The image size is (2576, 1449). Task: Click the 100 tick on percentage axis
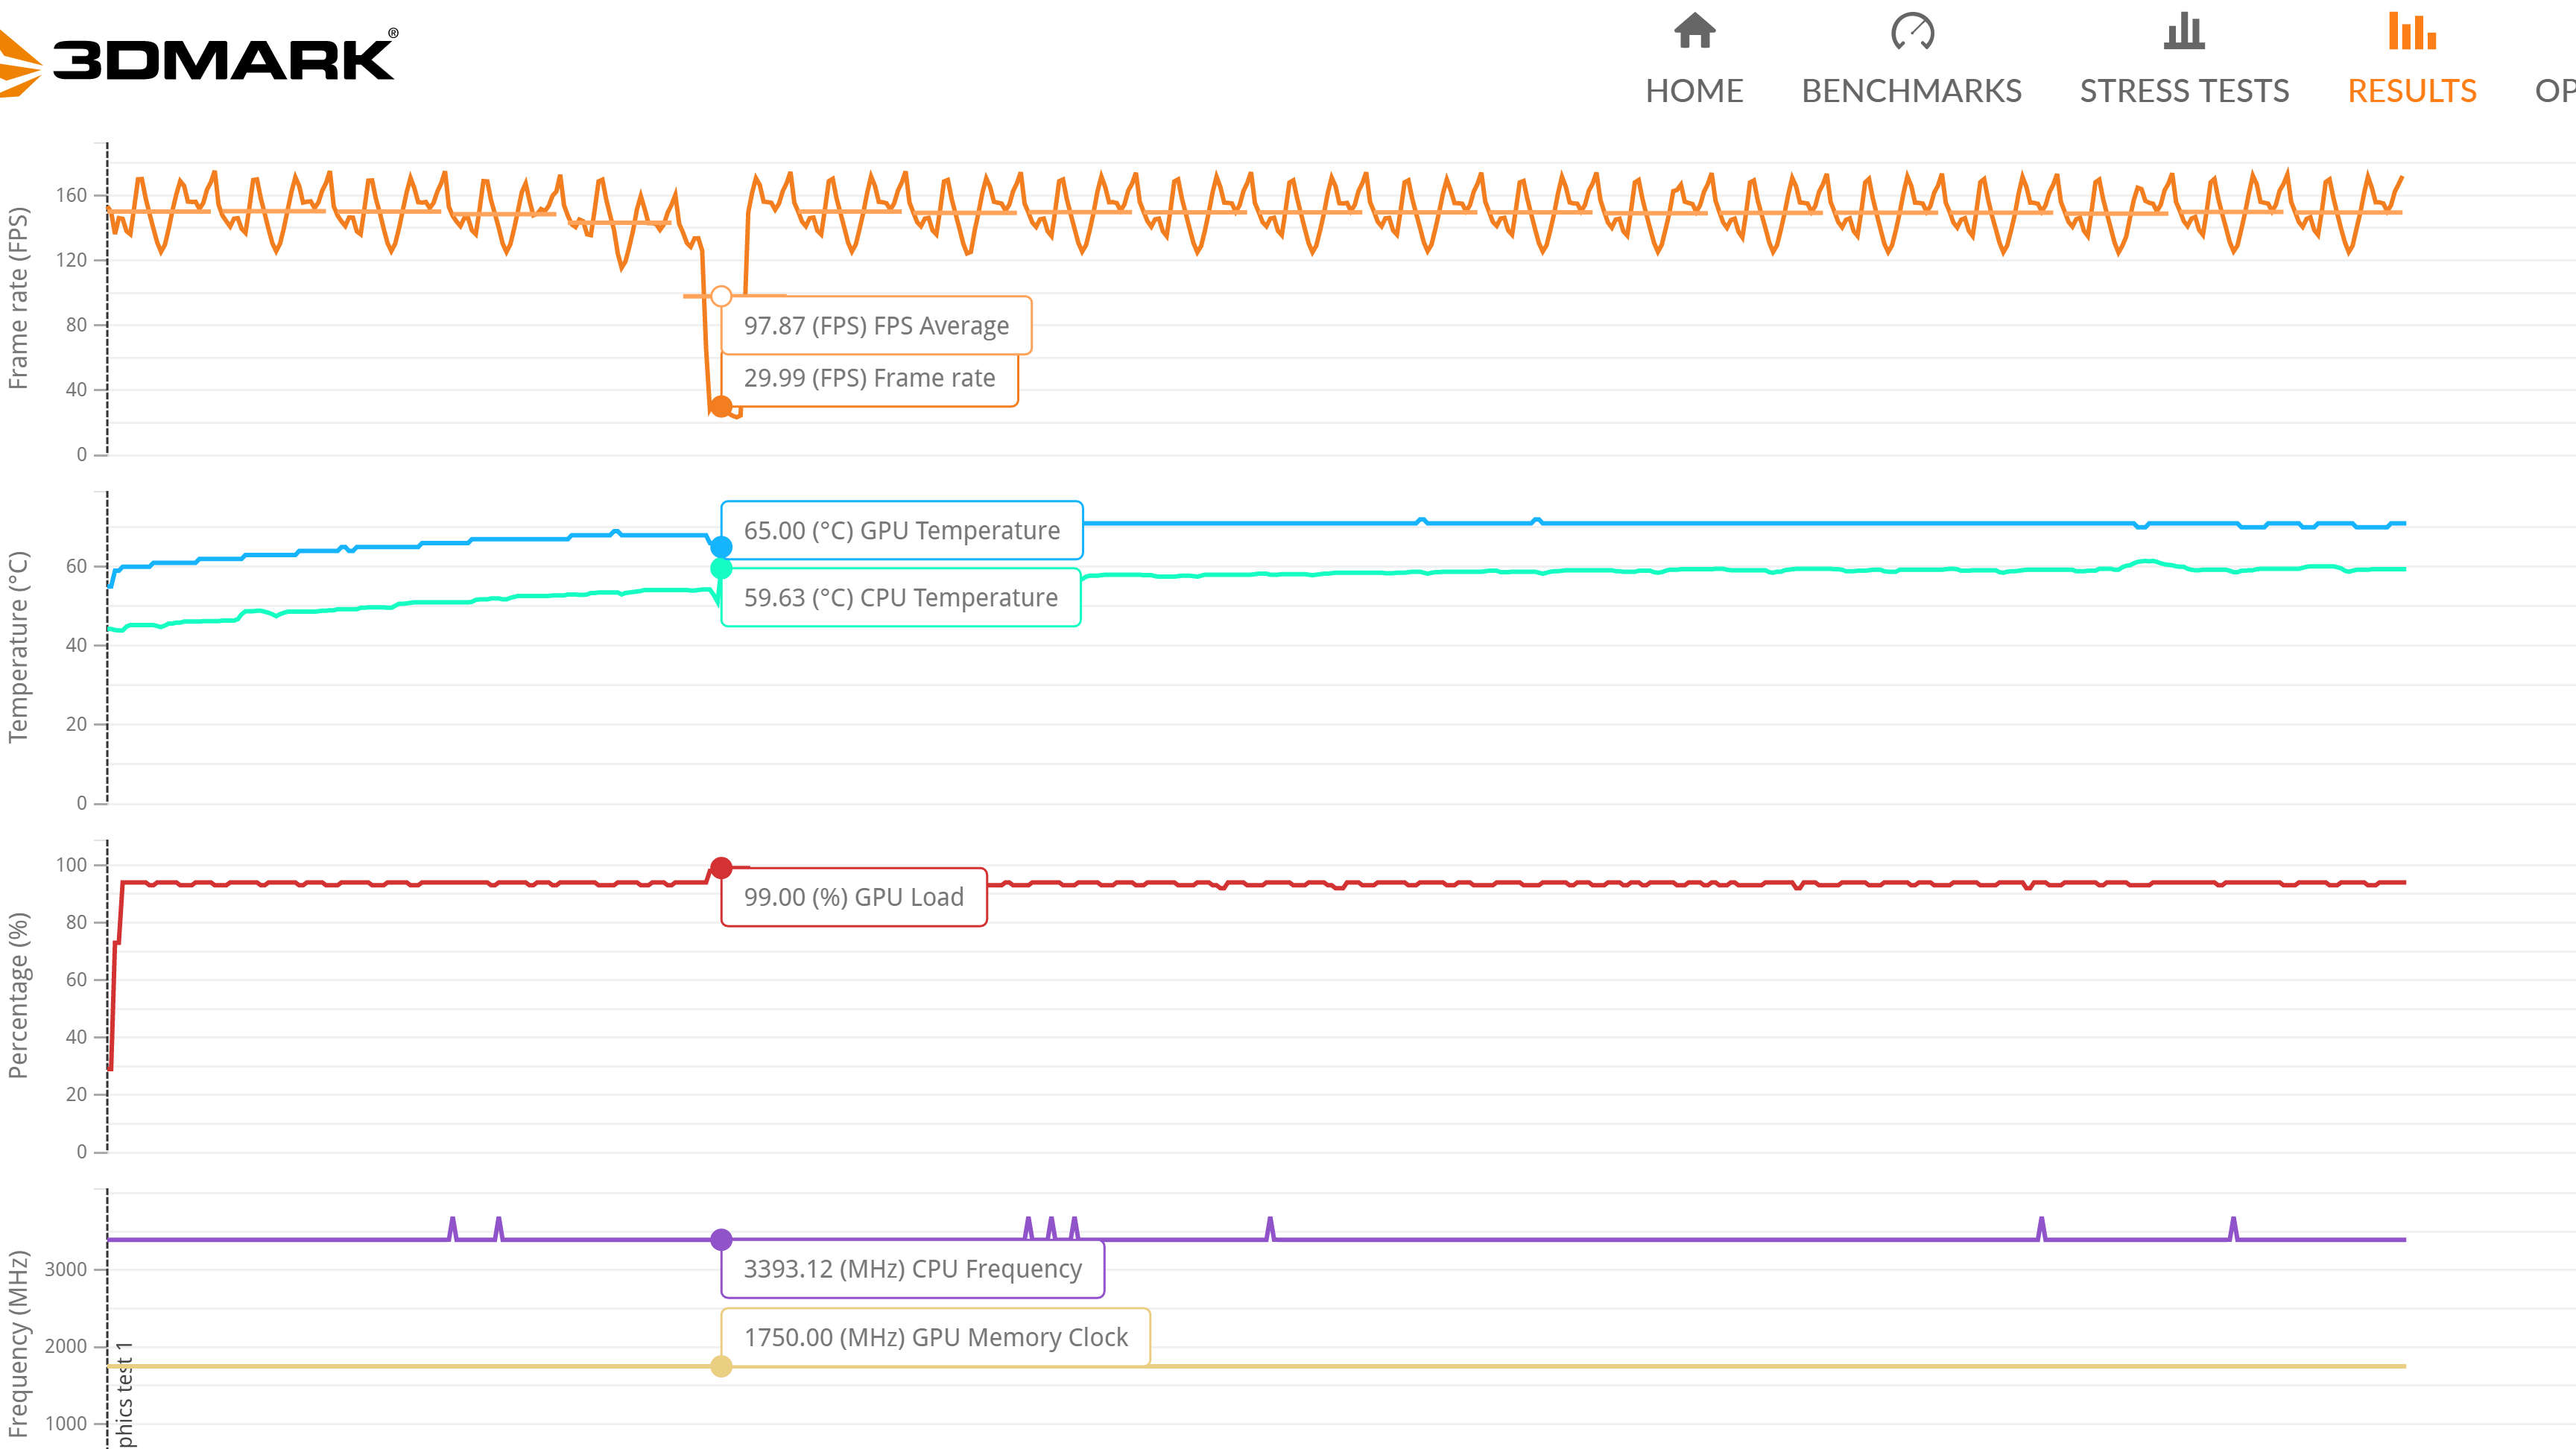(x=71, y=865)
